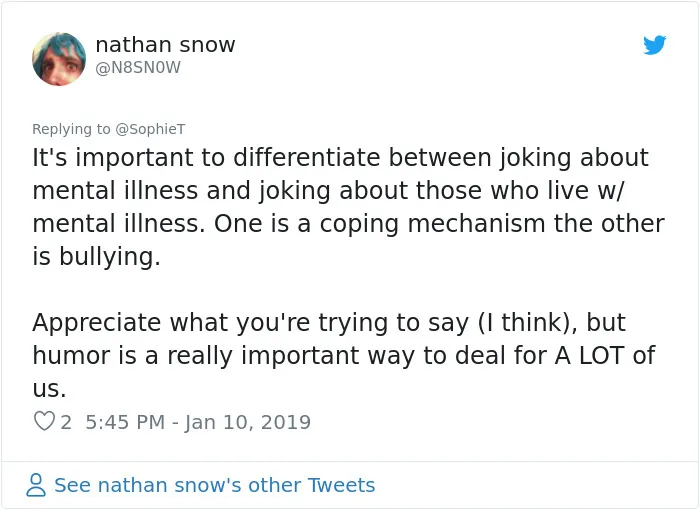Click the 'mental illness and joking about' line

(x=329, y=191)
